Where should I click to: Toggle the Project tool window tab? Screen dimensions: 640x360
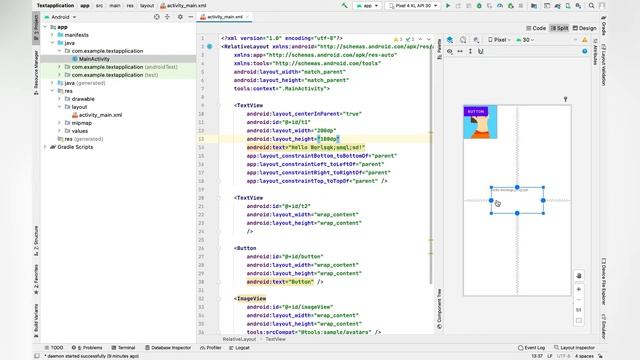36,28
